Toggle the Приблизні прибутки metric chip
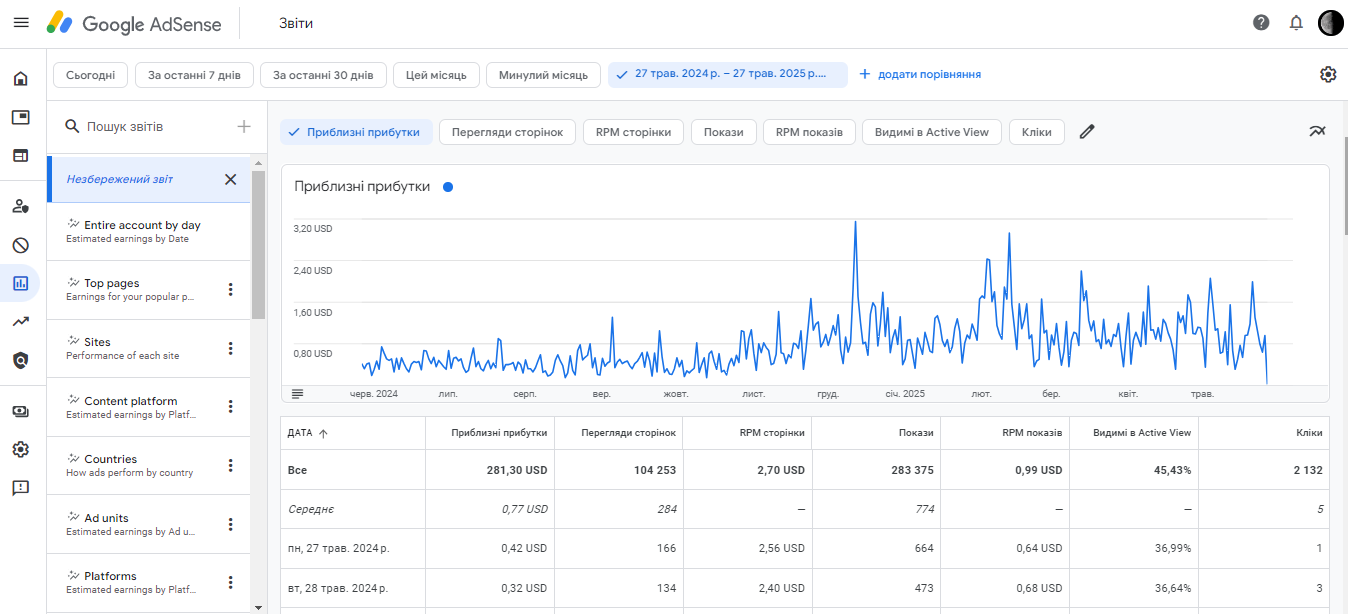The width and height of the screenshot is (1348, 614). coord(356,132)
